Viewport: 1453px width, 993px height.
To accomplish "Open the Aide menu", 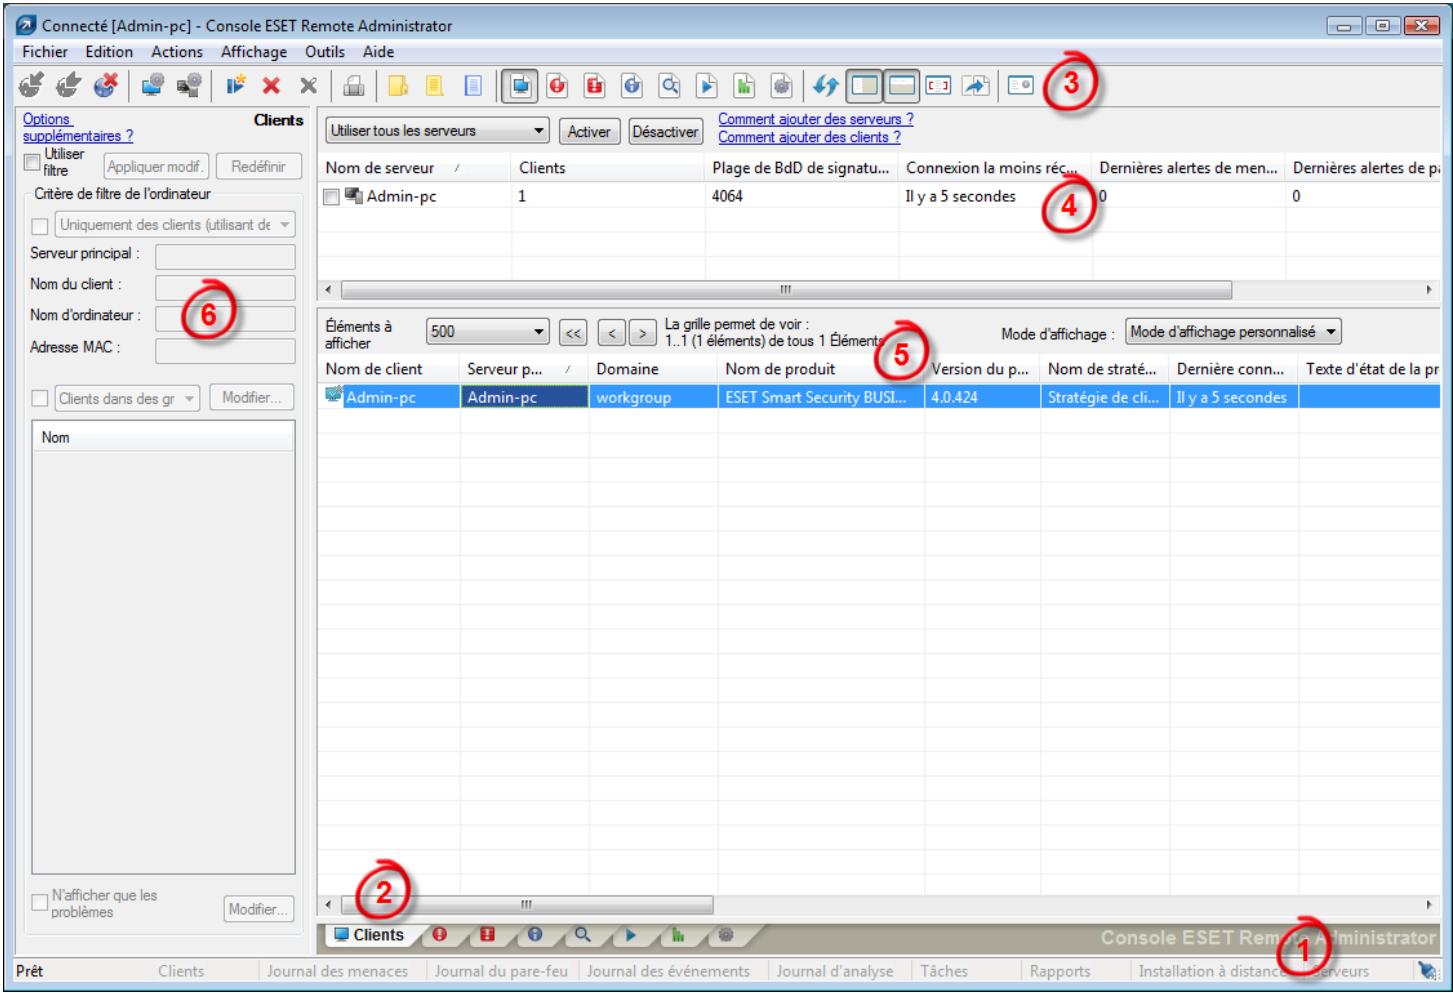I will pos(378,52).
